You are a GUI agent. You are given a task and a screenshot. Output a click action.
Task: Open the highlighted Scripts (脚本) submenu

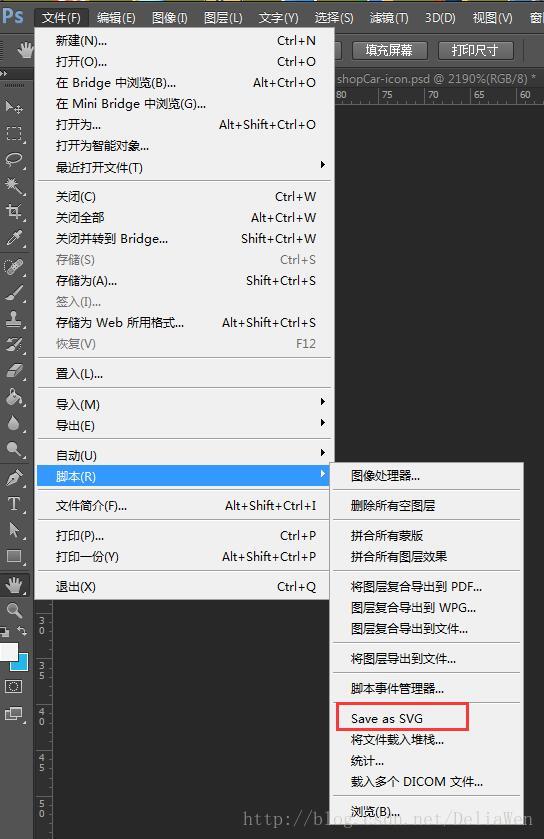click(183, 476)
